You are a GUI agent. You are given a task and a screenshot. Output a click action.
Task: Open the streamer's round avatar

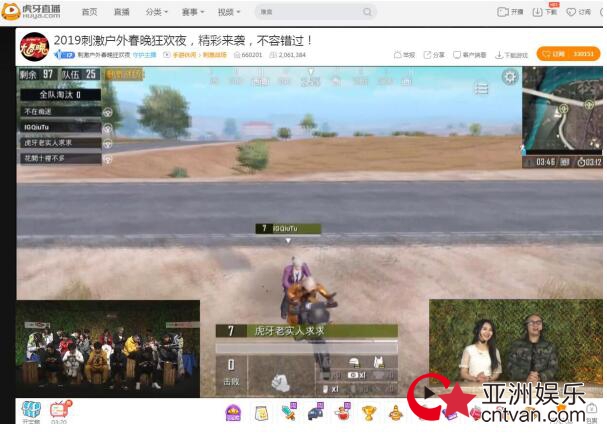pos(34,47)
